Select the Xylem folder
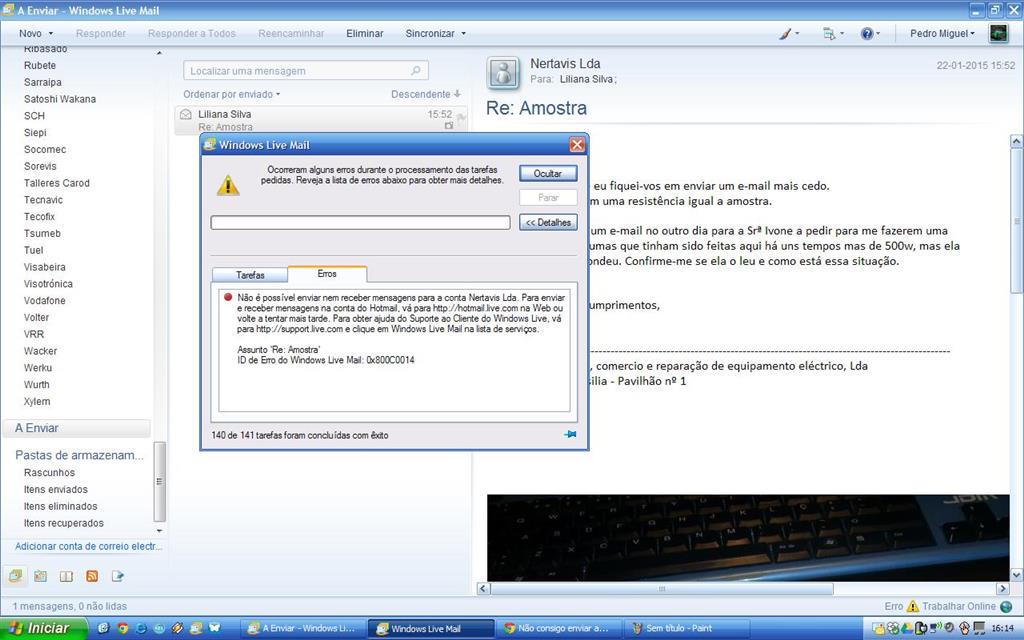This screenshot has height=640, width=1024. tap(37, 402)
